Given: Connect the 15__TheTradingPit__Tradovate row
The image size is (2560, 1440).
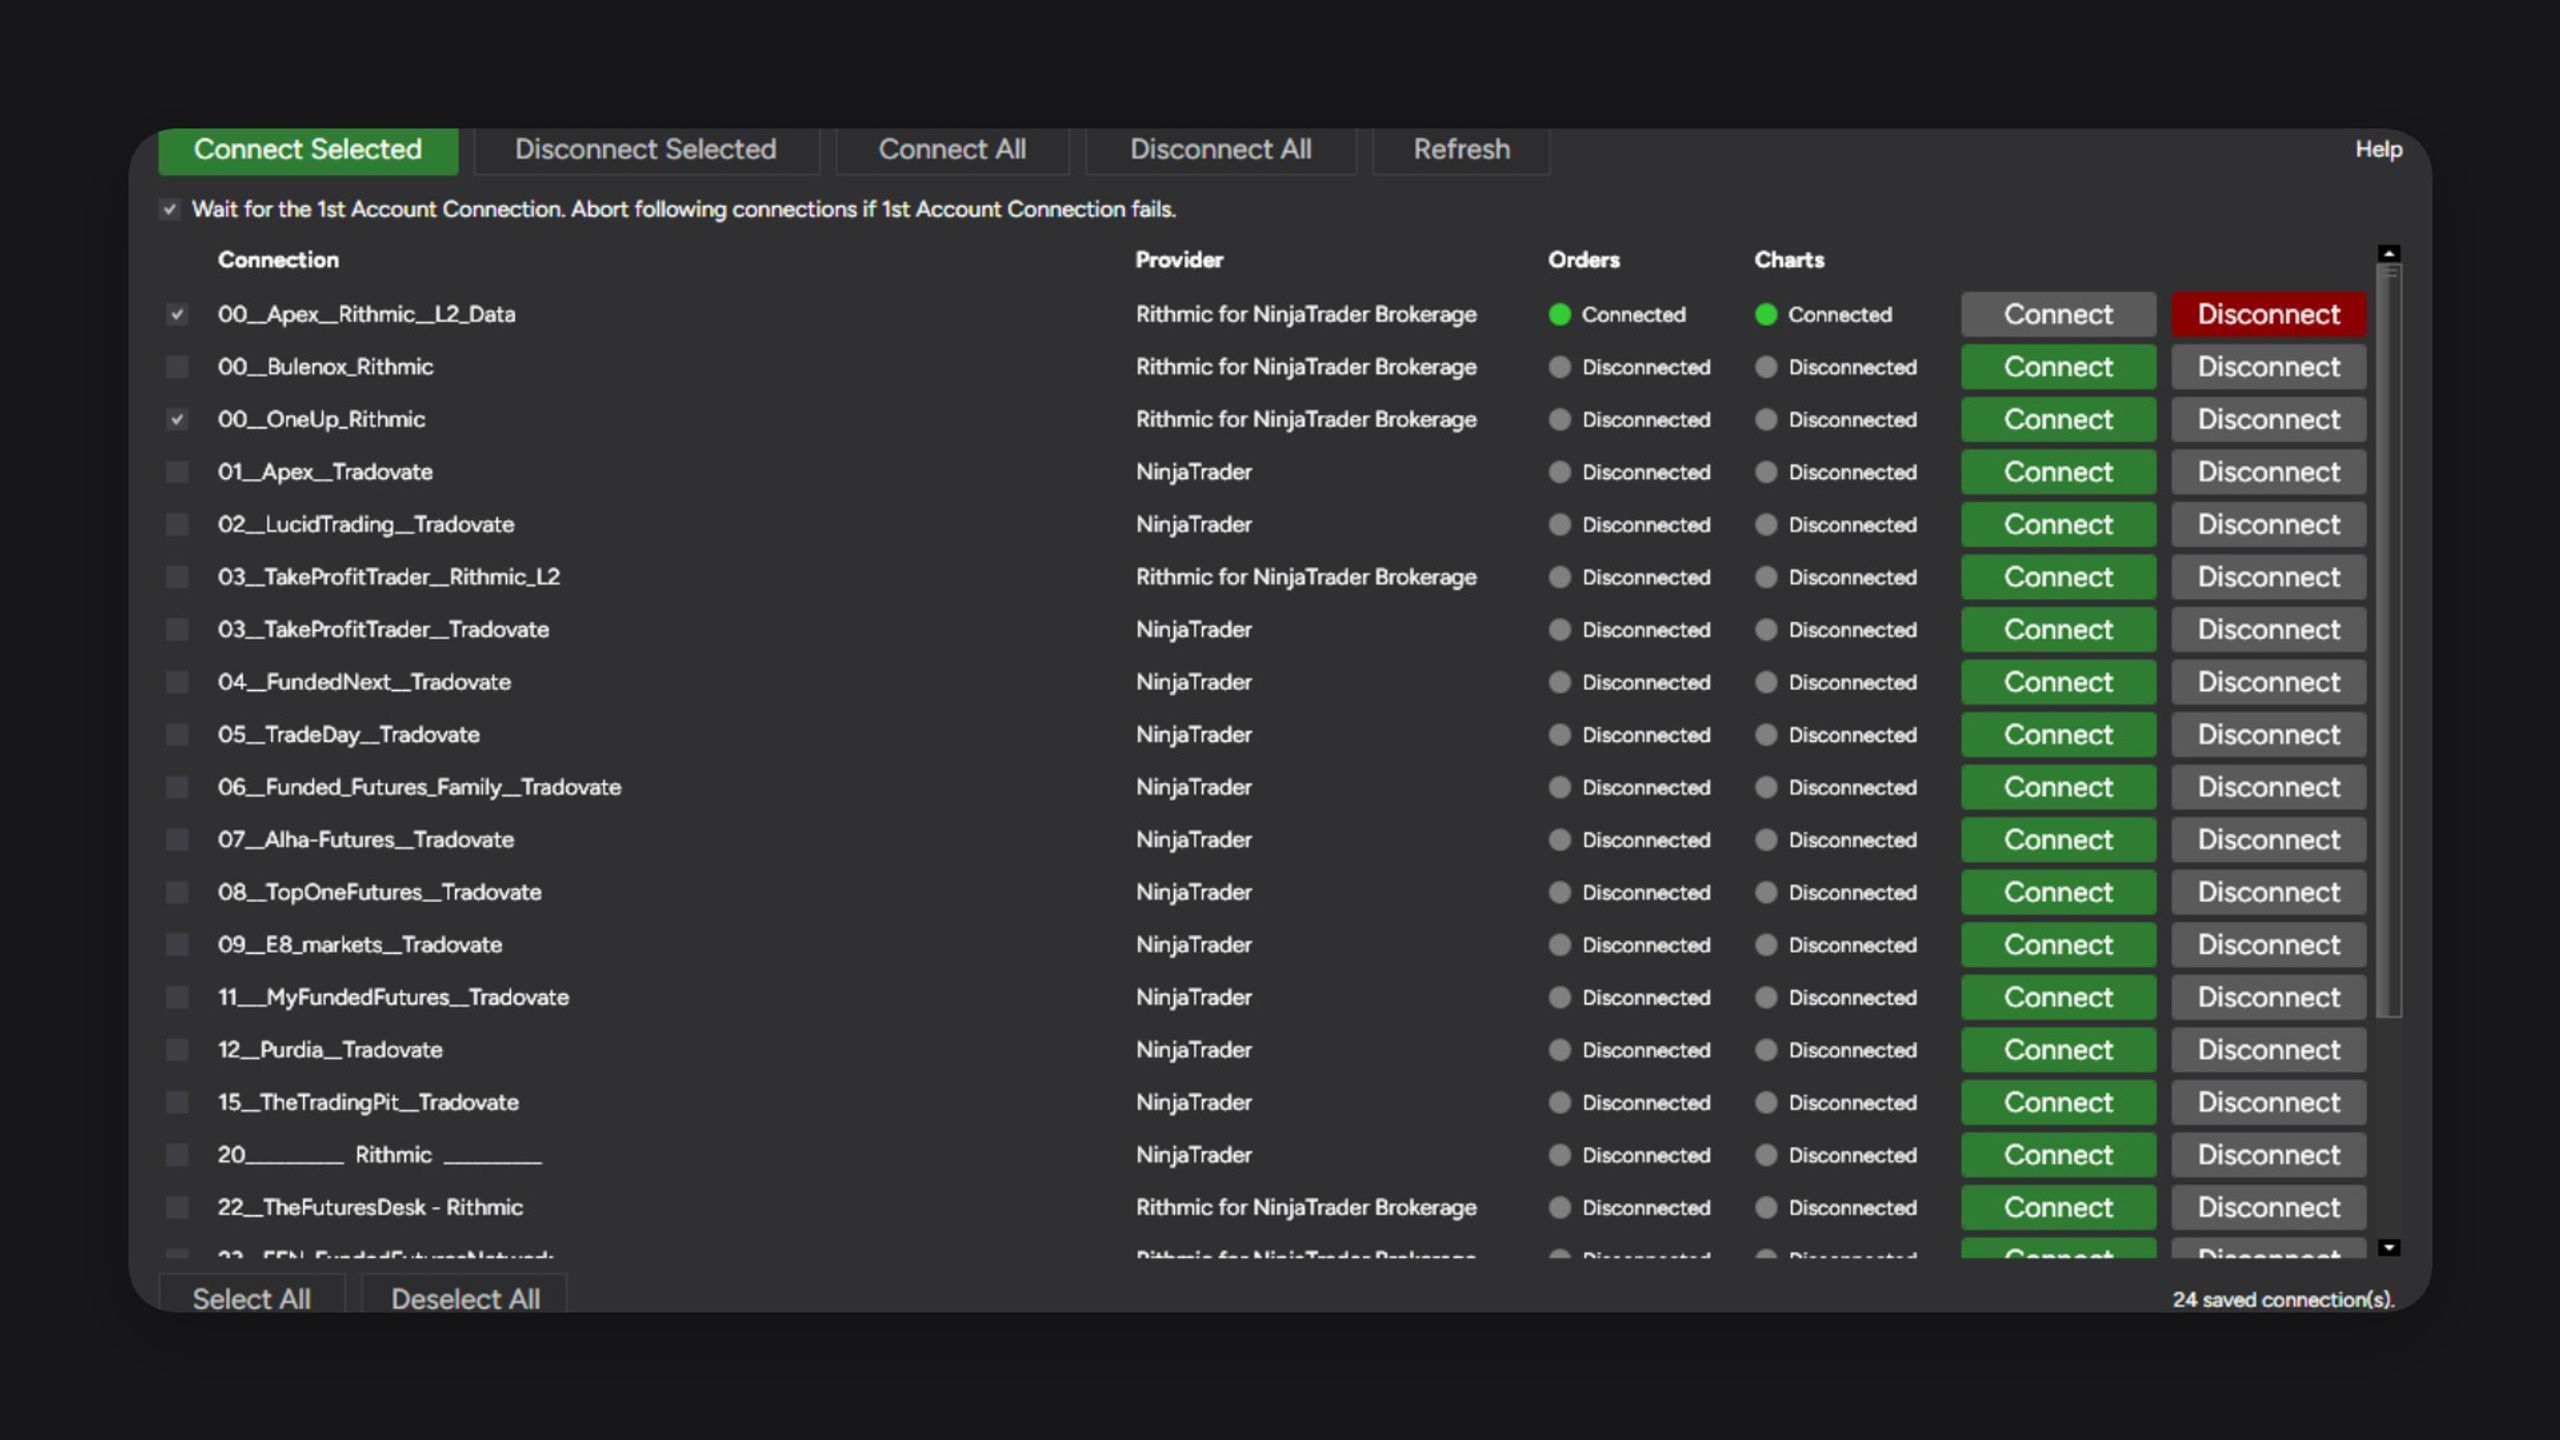Looking at the screenshot, I should pos(2058,1102).
